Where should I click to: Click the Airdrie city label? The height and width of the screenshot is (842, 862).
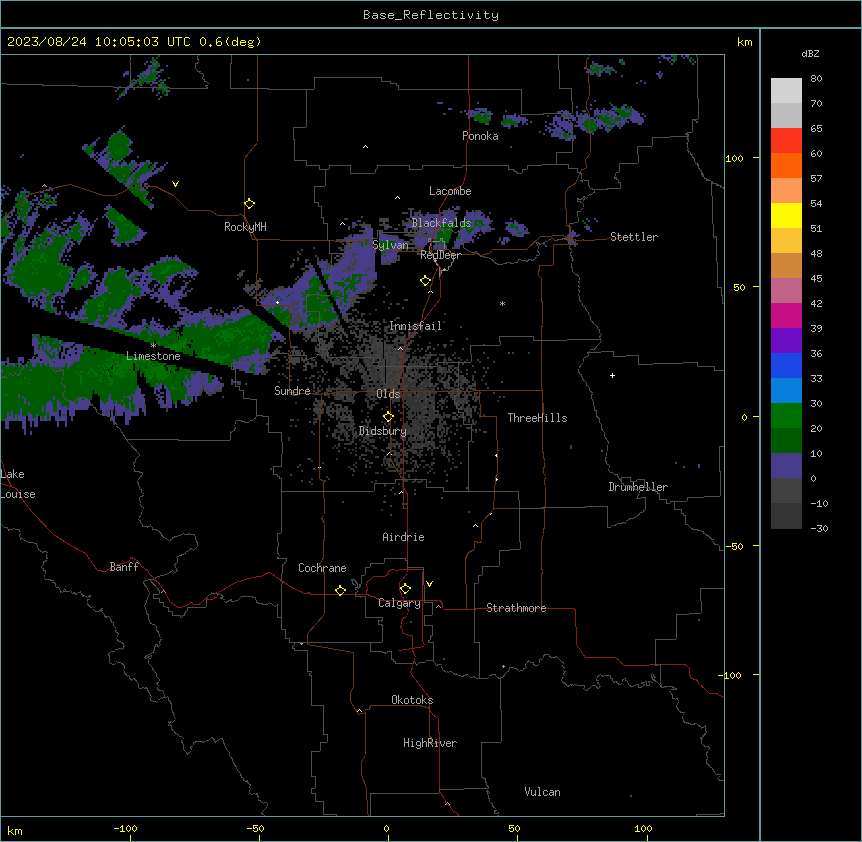coord(404,537)
